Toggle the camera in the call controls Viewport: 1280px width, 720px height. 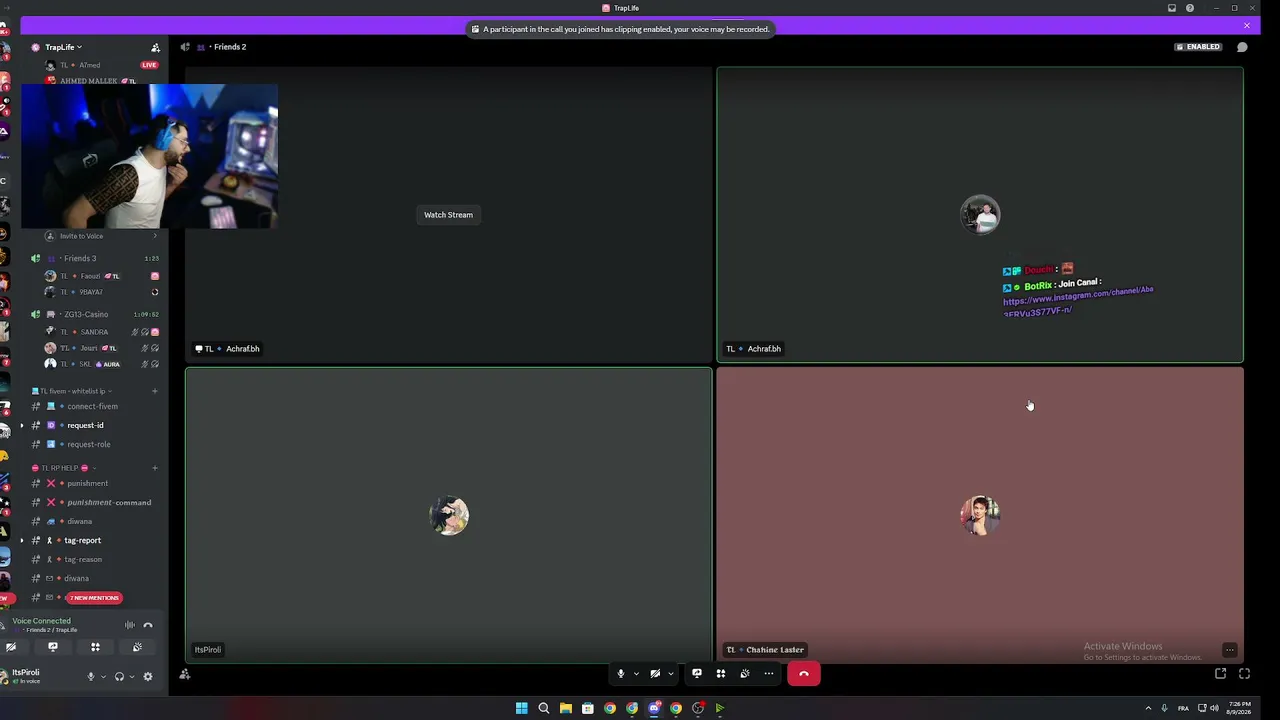point(655,674)
